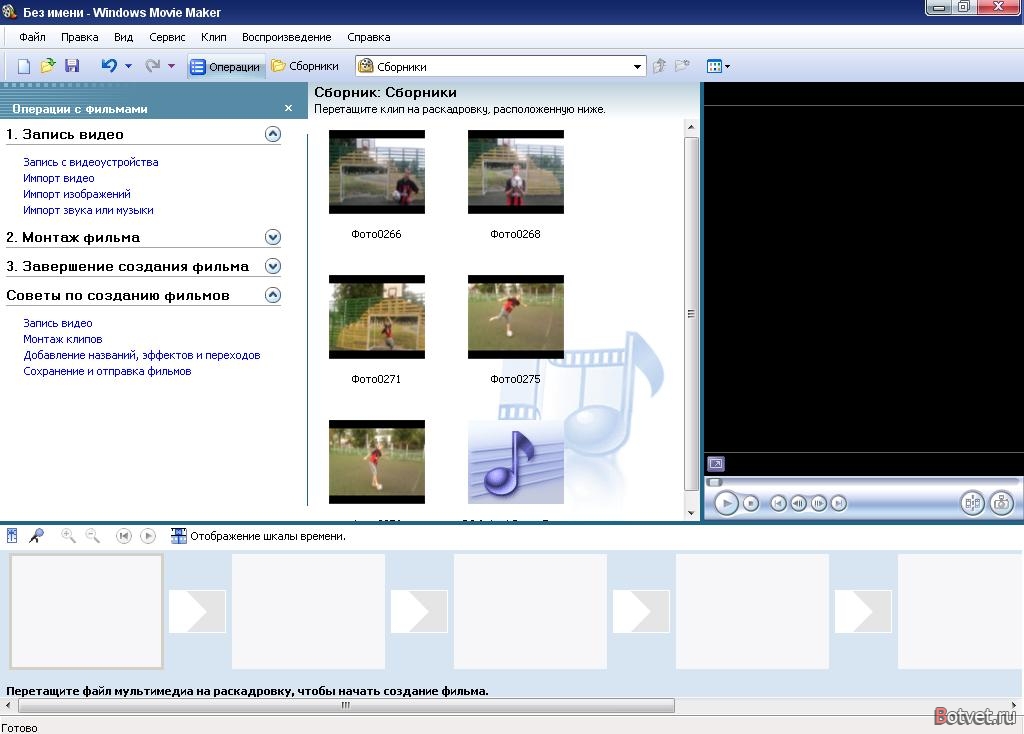Image resolution: width=1024 pixels, height=734 pixels.
Task: Open the Правка menu
Action: 80,37
